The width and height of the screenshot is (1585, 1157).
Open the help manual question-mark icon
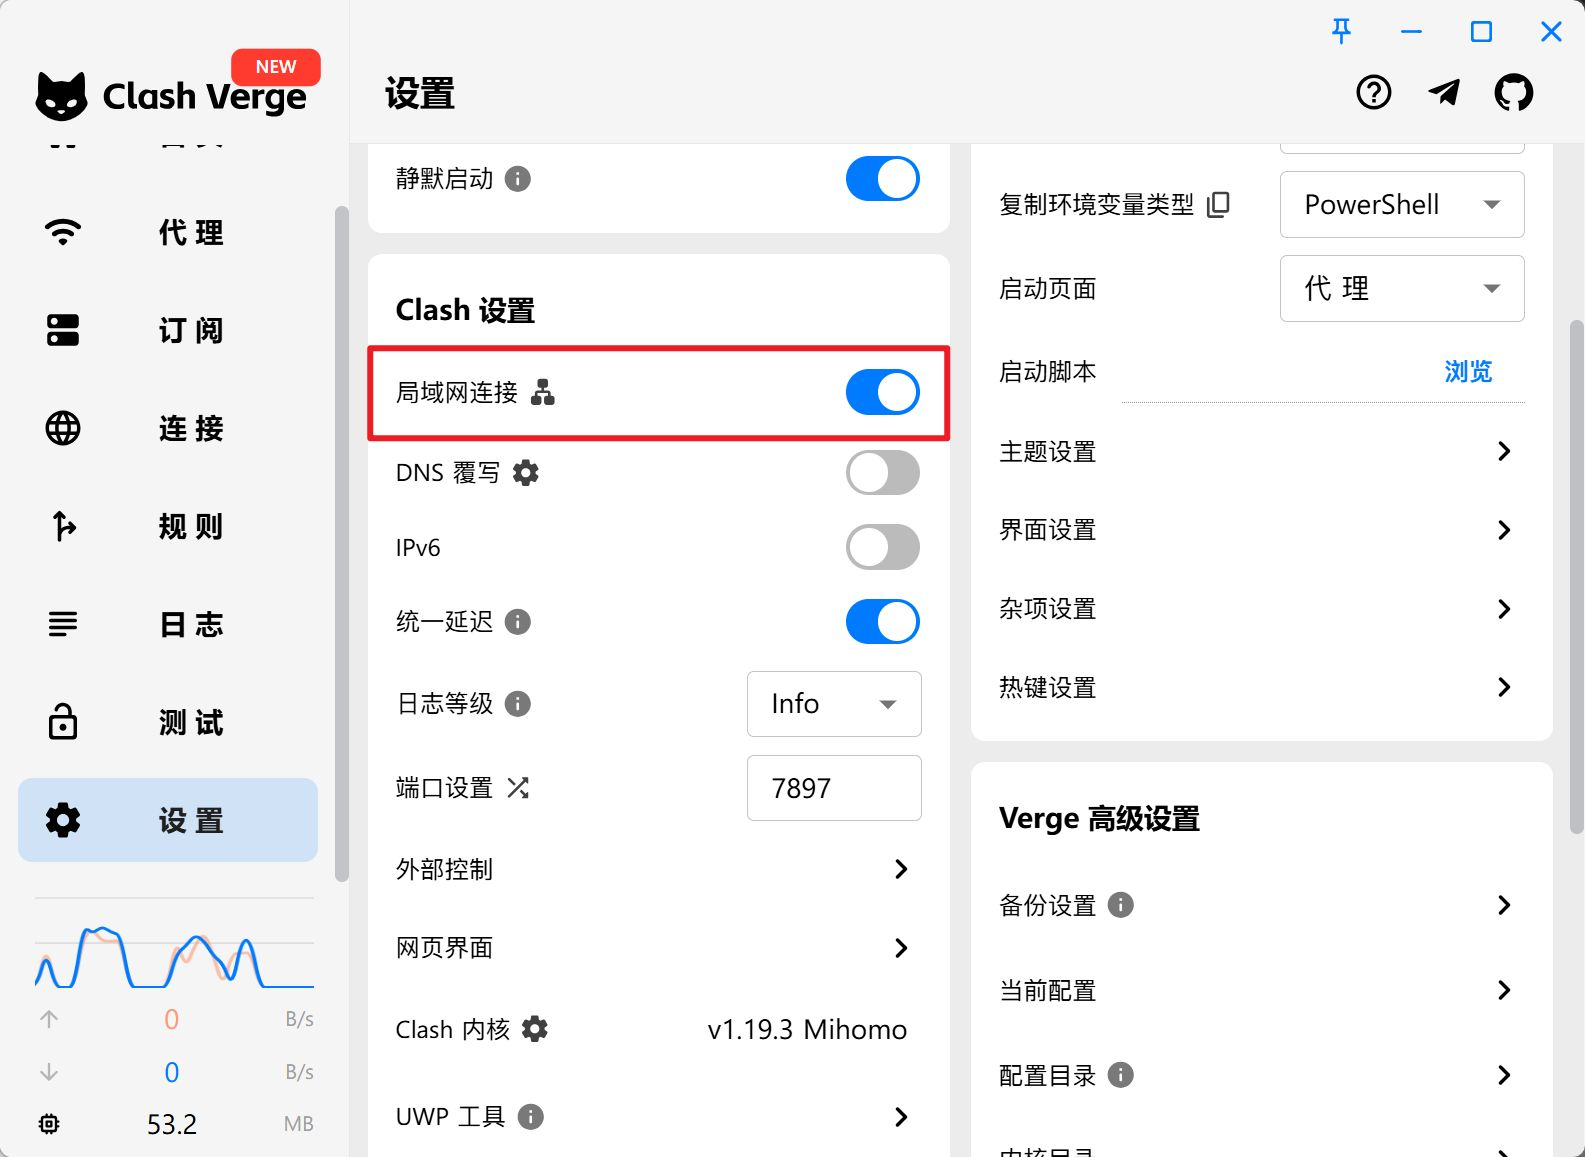pyautogui.click(x=1373, y=93)
